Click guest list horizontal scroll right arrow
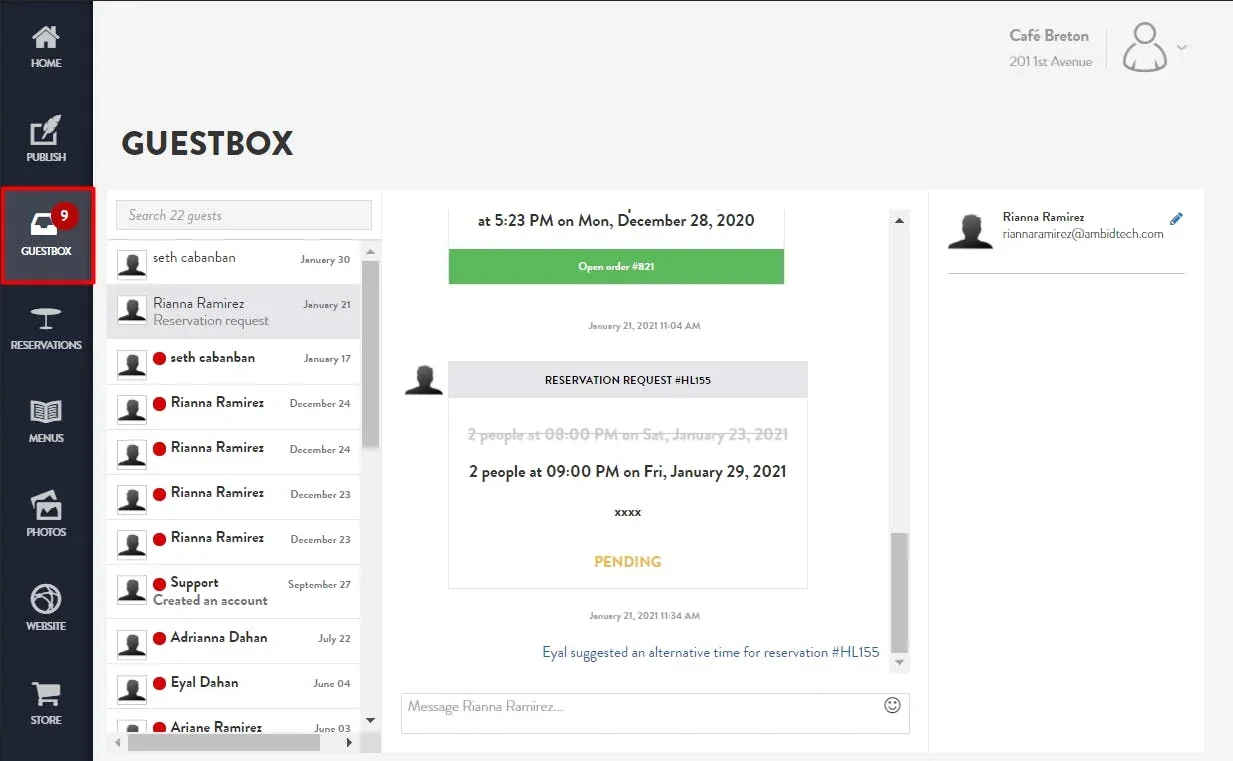This screenshot has width=1233, height=761. pyautogui.click(x=349, y=743)
